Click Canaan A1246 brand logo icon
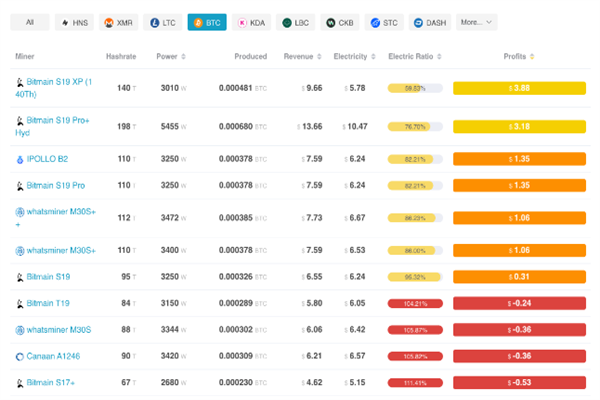The height and width of the screenshot is (400, 600). pos(20,357)
